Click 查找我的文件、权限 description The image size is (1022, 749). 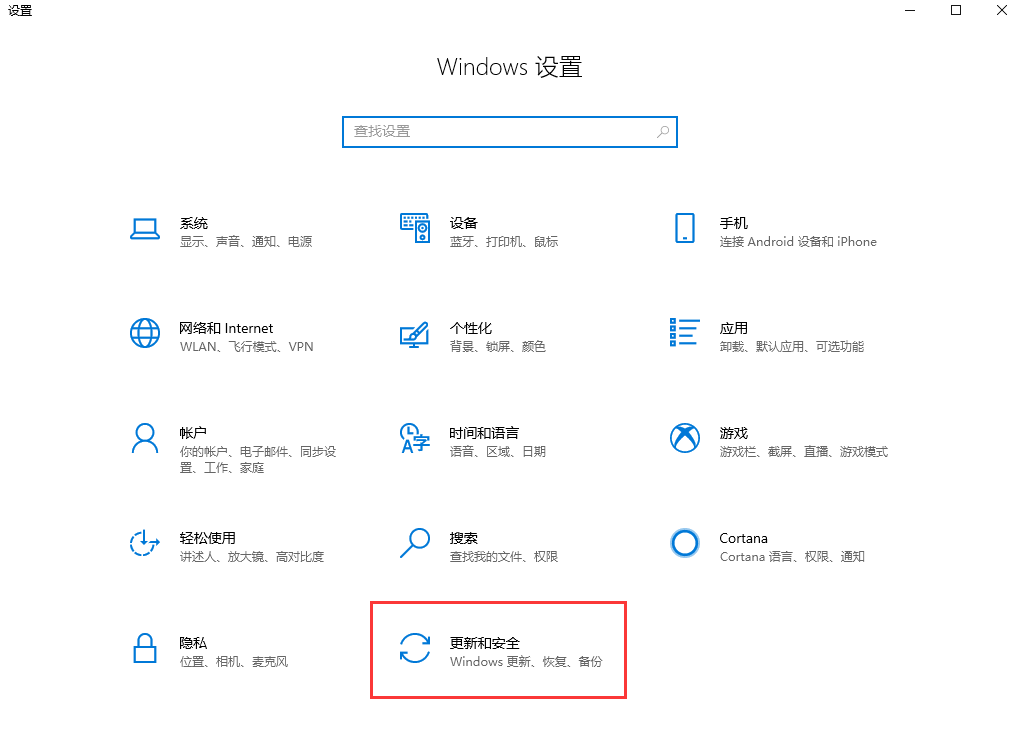504,557
